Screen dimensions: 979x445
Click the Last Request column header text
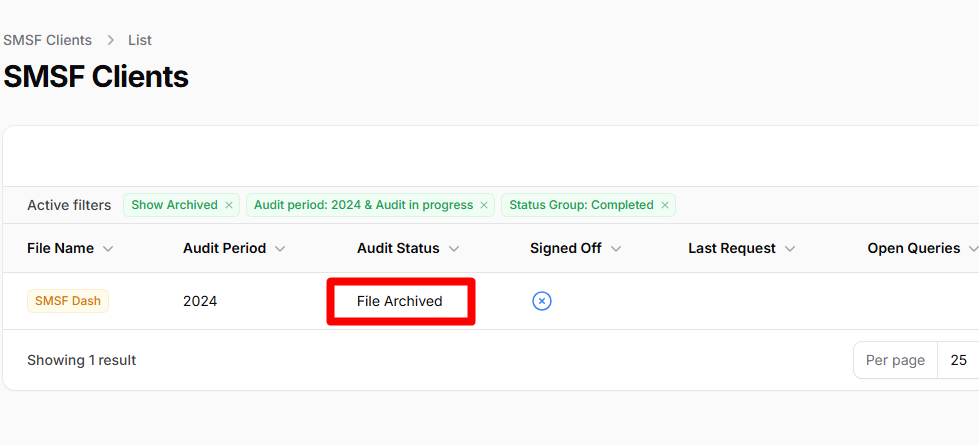click(x=732, y=248)
